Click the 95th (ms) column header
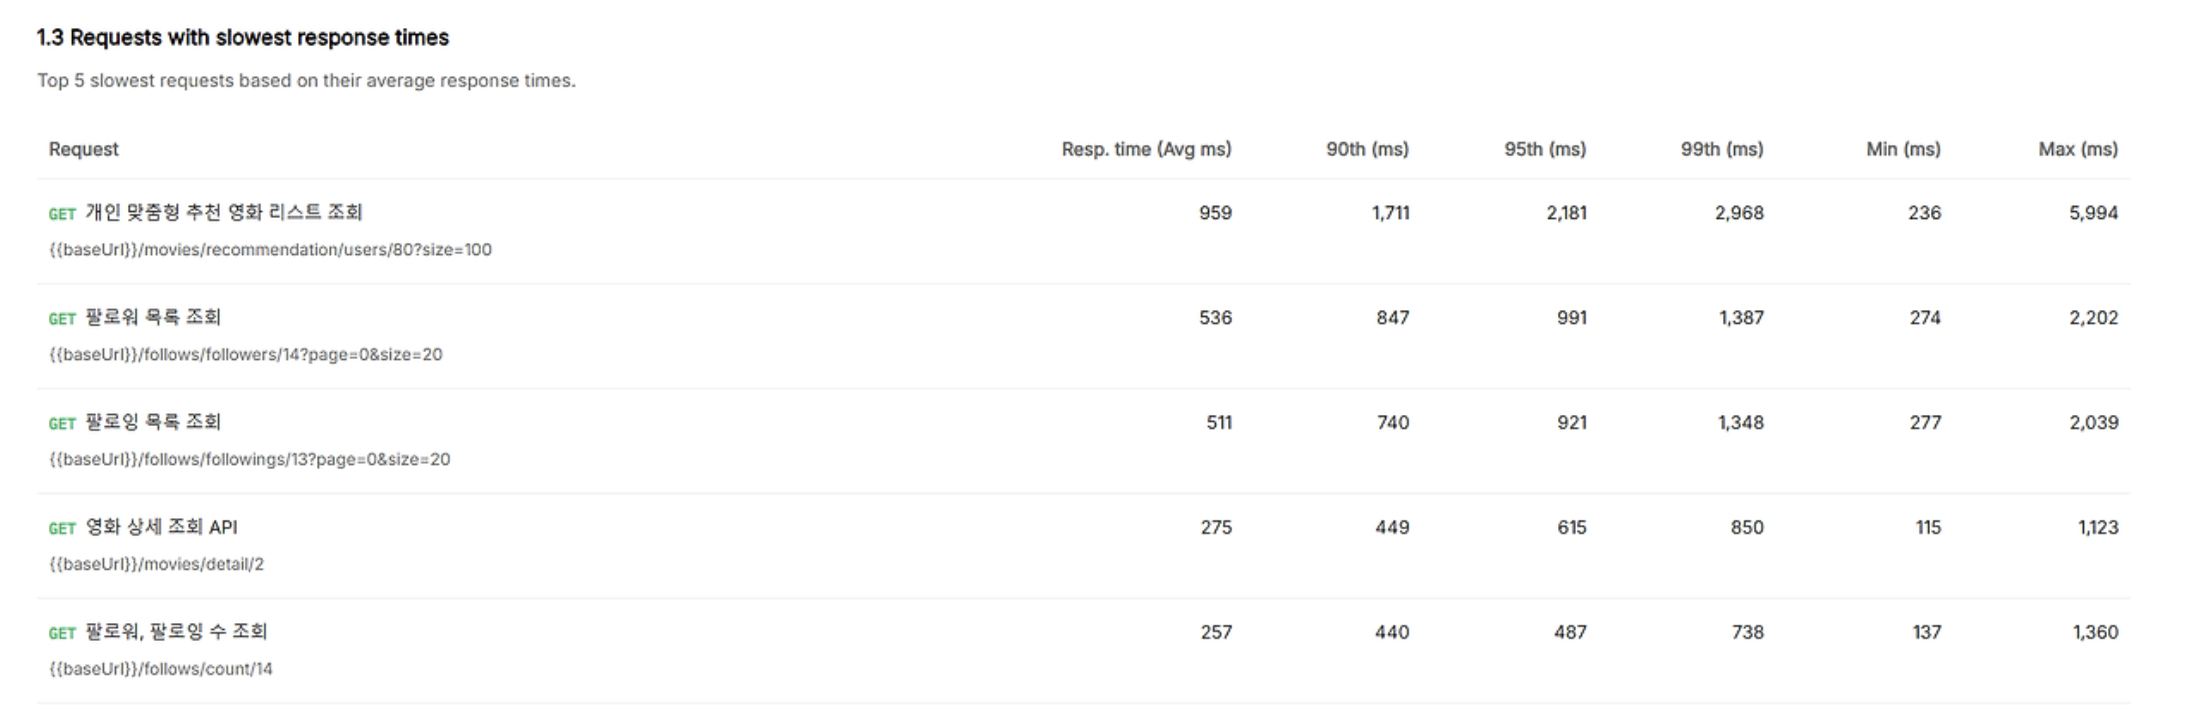Viewport: 2186px width, 708px height. click(1544, 149)
